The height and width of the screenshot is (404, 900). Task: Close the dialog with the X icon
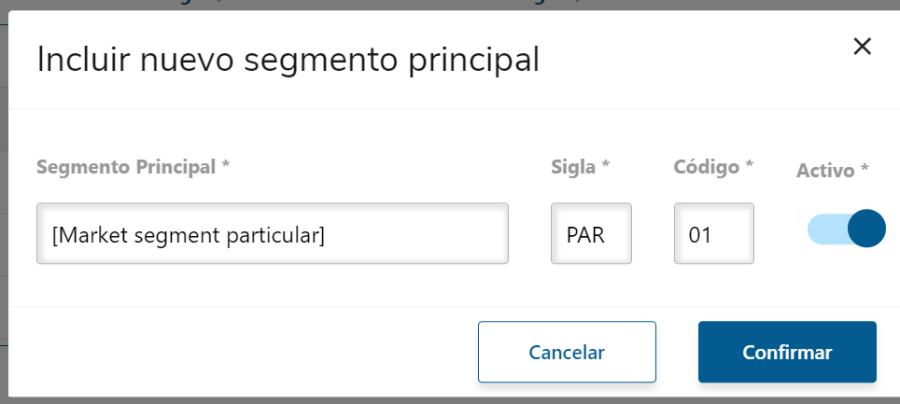click(x=862, y=46)
